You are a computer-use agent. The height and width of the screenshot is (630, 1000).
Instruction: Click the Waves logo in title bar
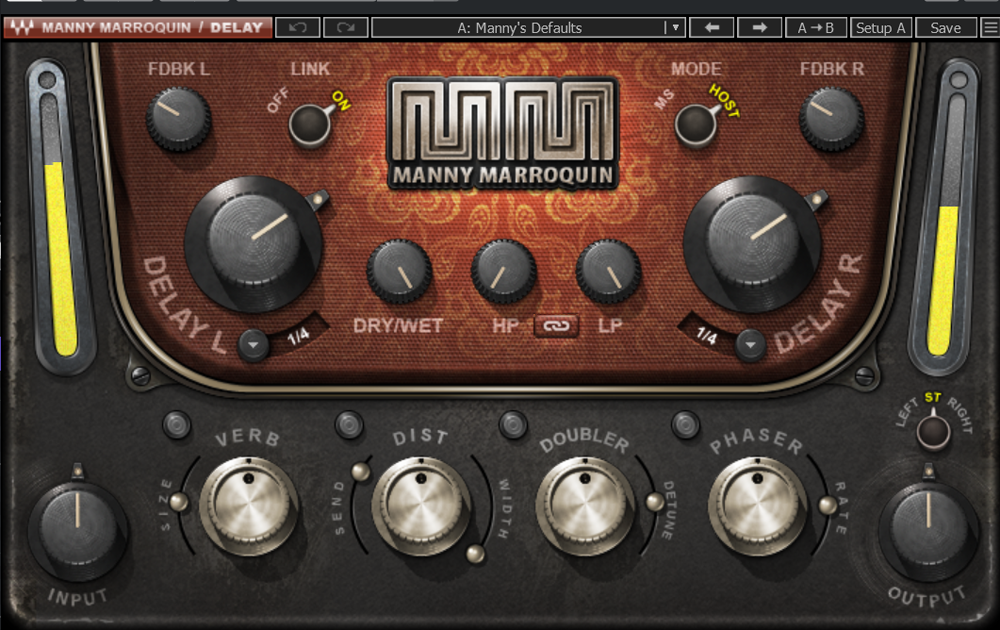[x=21, y=27]
